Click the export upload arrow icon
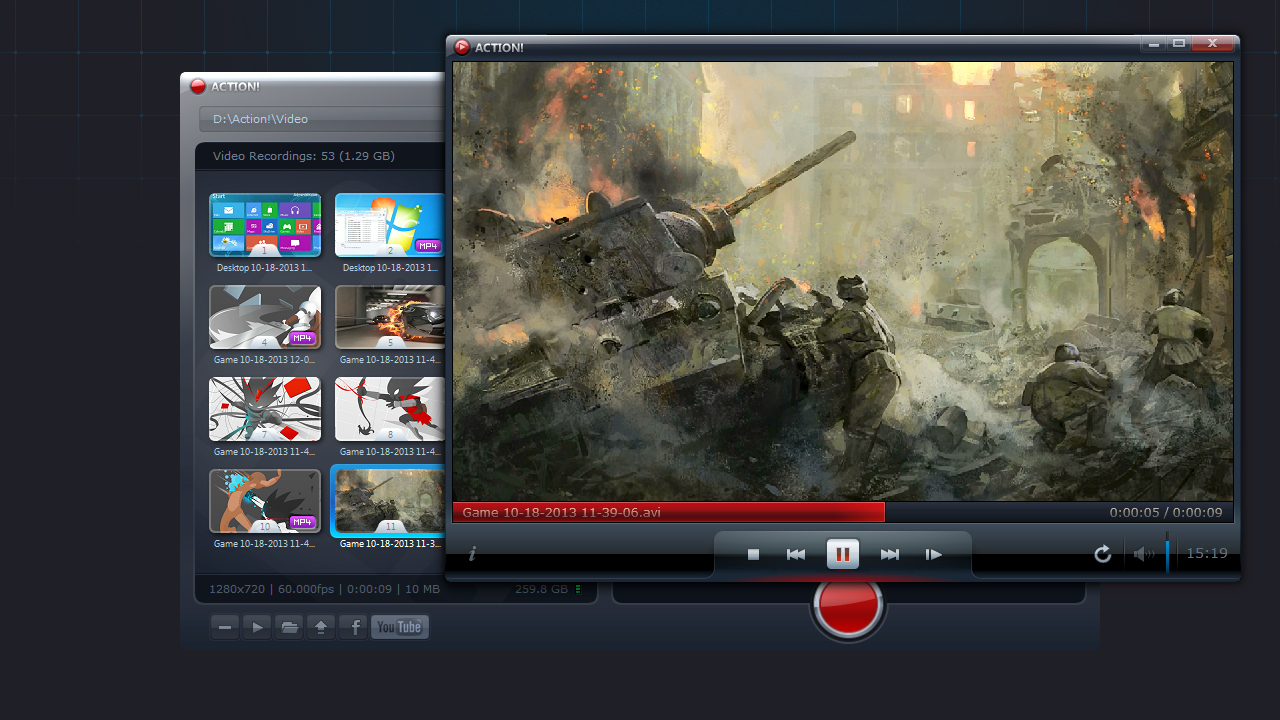This screenshot has height=720, width=1280. 321,627
